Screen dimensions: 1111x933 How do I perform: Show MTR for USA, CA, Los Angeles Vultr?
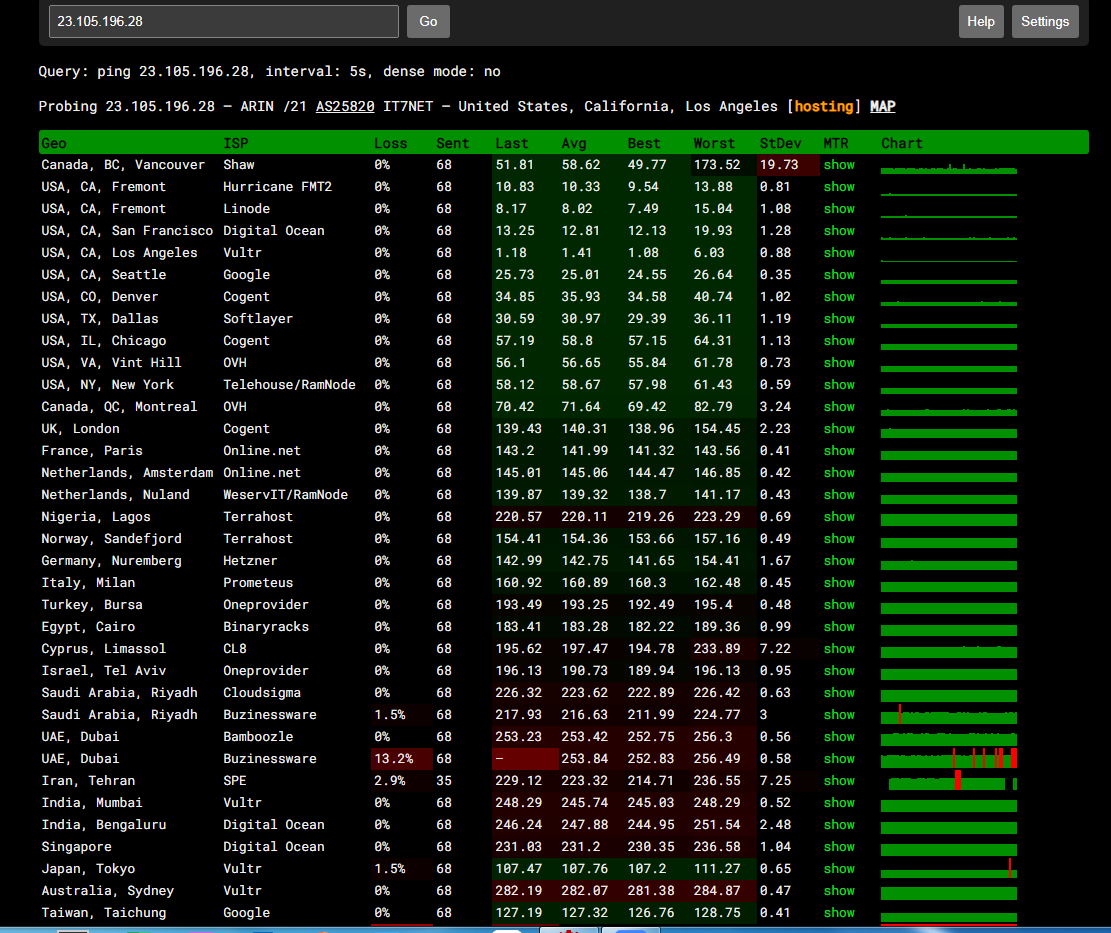(x=839, y=253)
